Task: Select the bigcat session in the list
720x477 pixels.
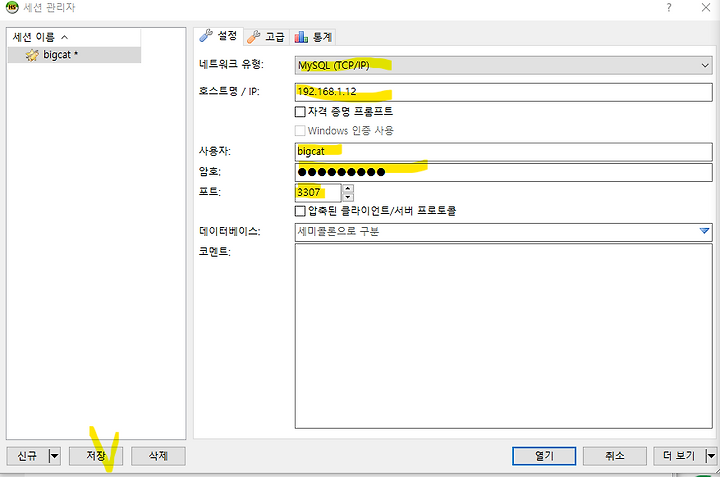Action: tap(74, 55)
